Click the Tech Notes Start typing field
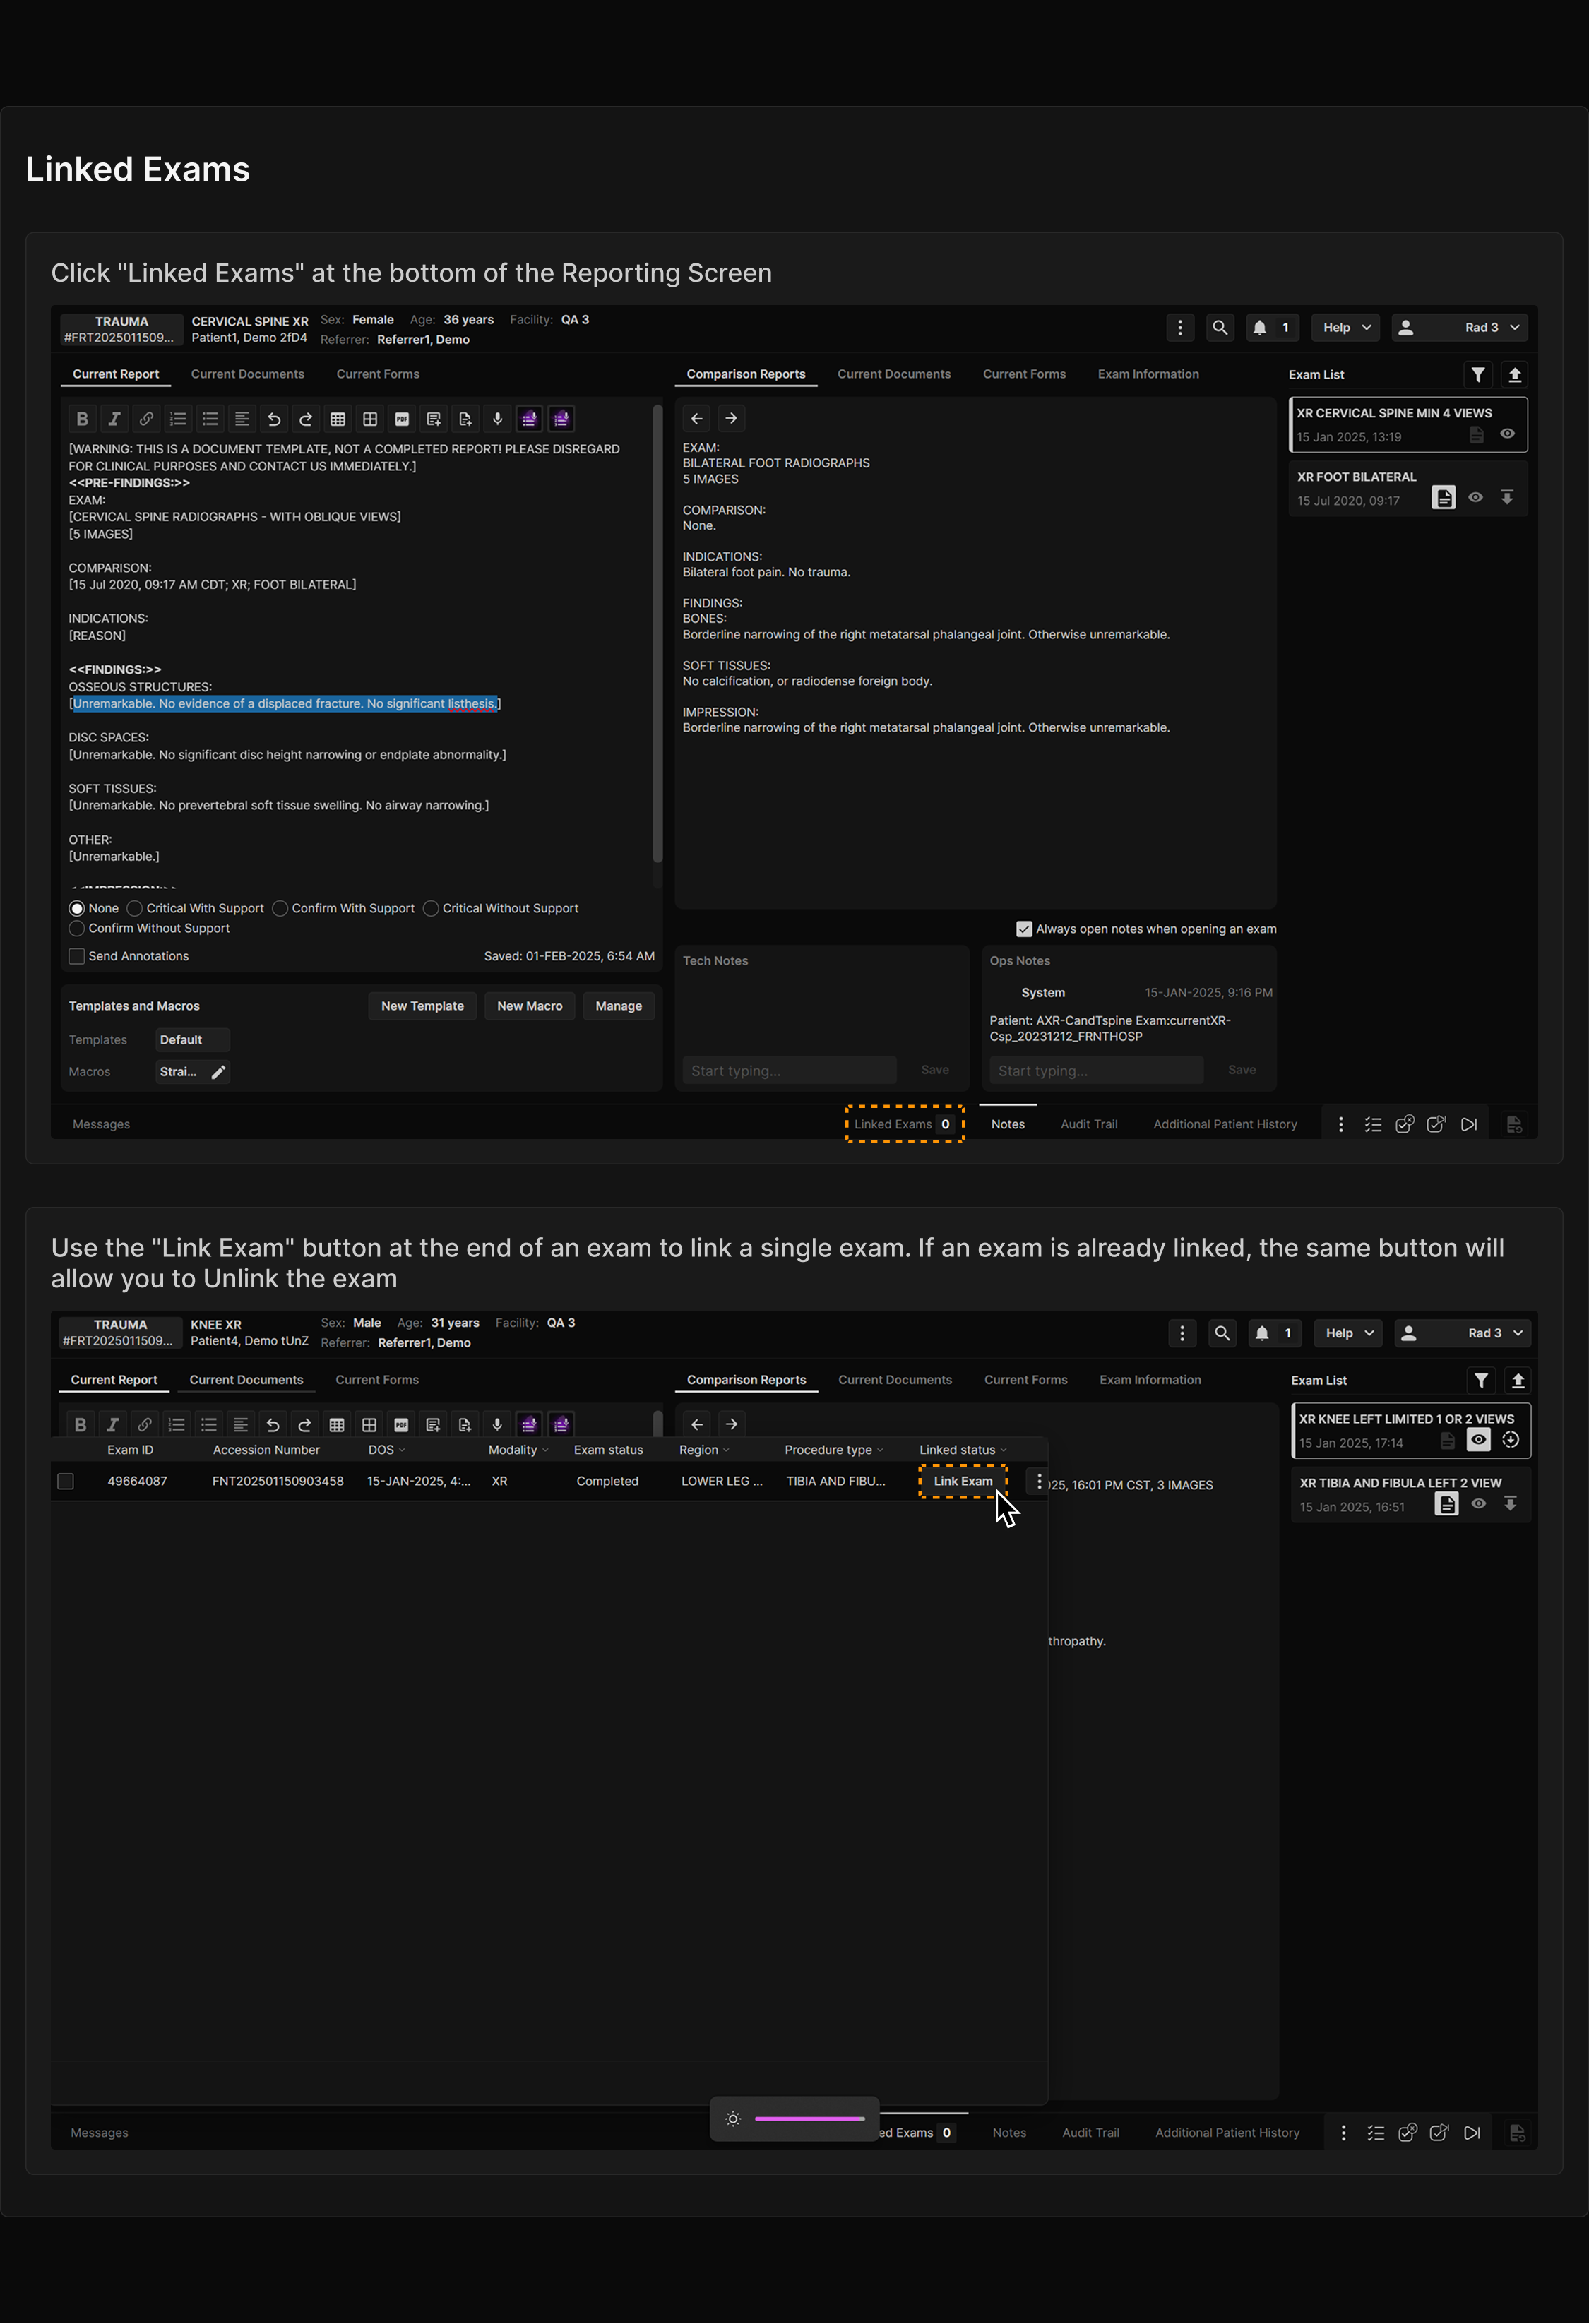The height and width of the screenshot is (2324, 1589). [x=789, y=1071]
